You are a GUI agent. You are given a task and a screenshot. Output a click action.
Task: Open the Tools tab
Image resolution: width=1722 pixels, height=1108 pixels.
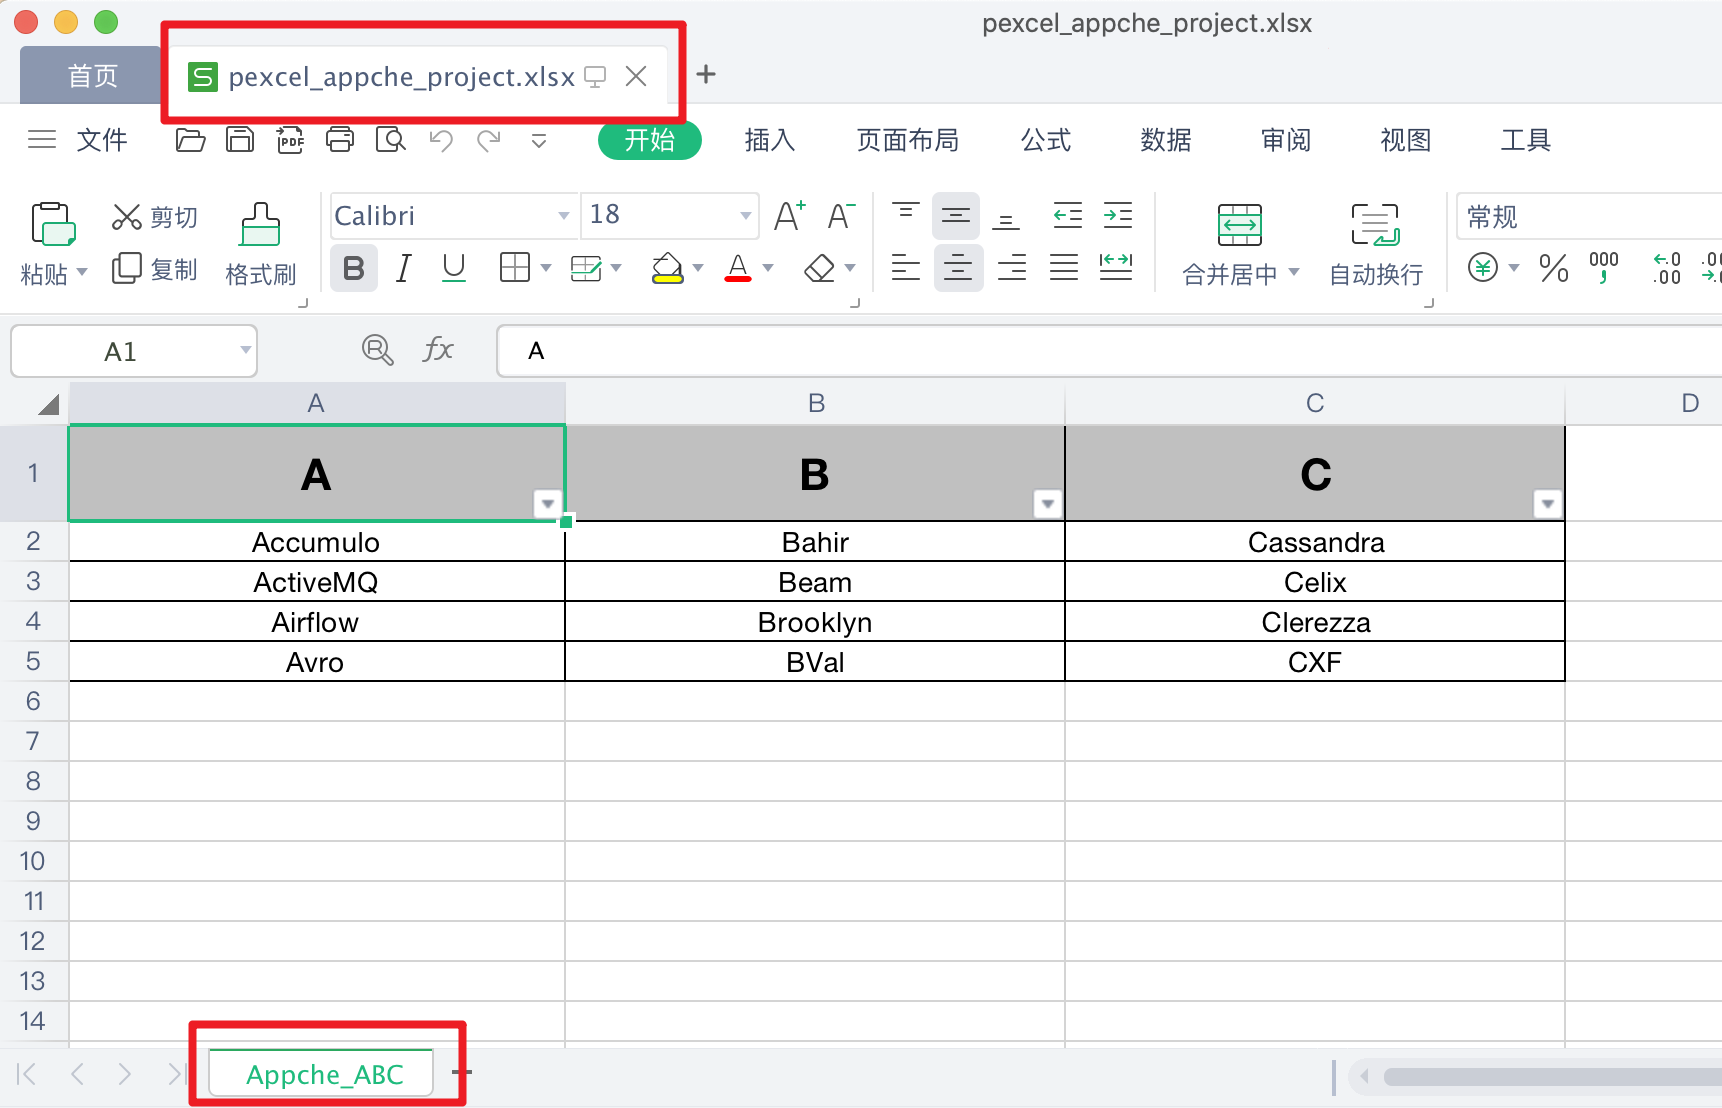pyautogui.click(x=1526, y=140)
